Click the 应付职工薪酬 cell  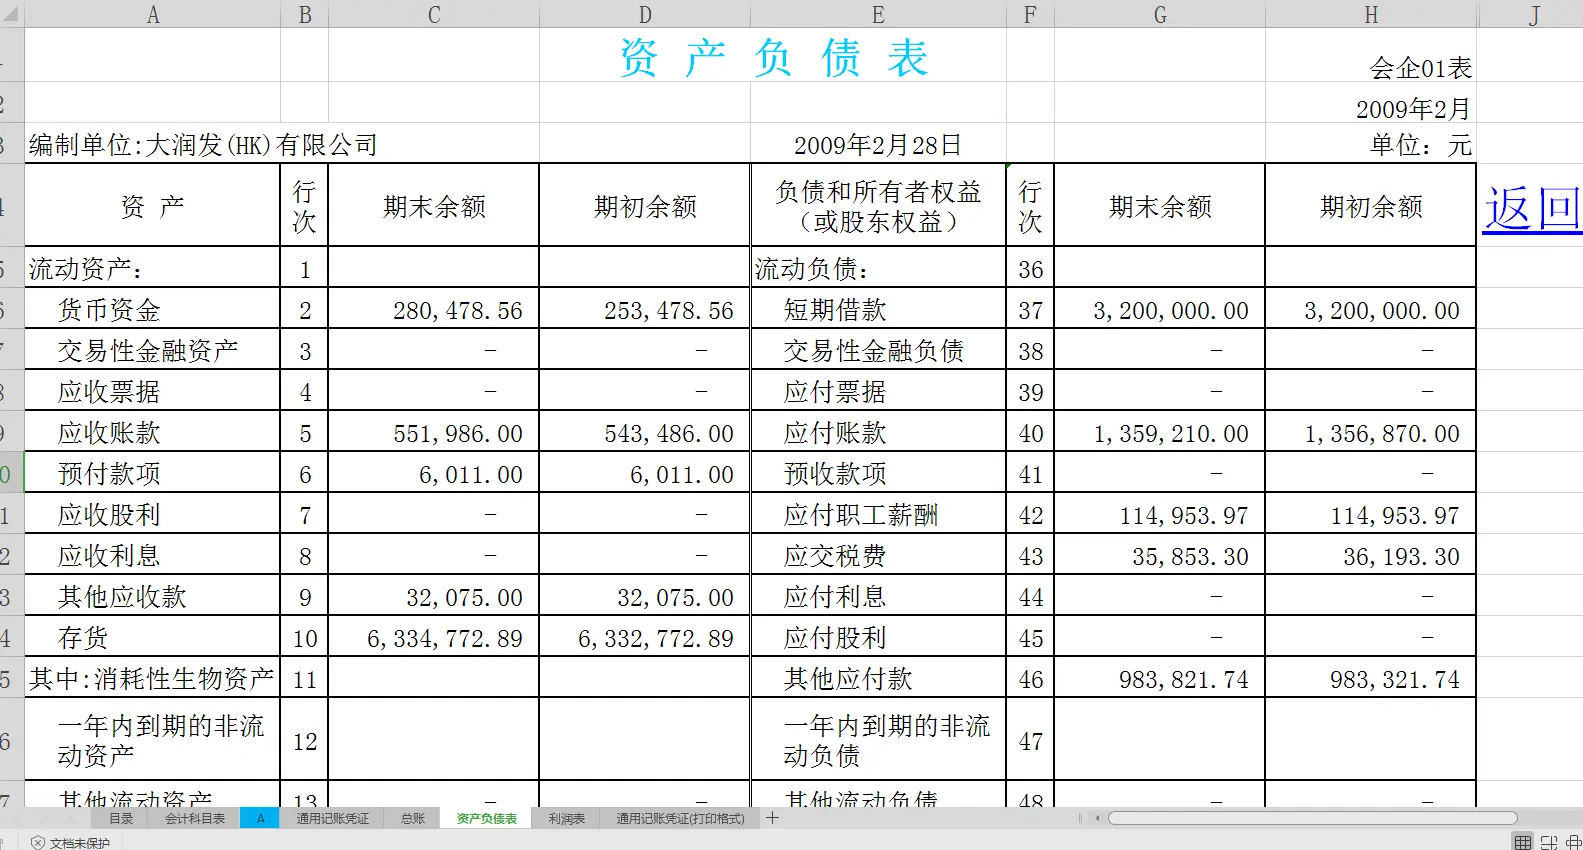[x=878, y=515]
